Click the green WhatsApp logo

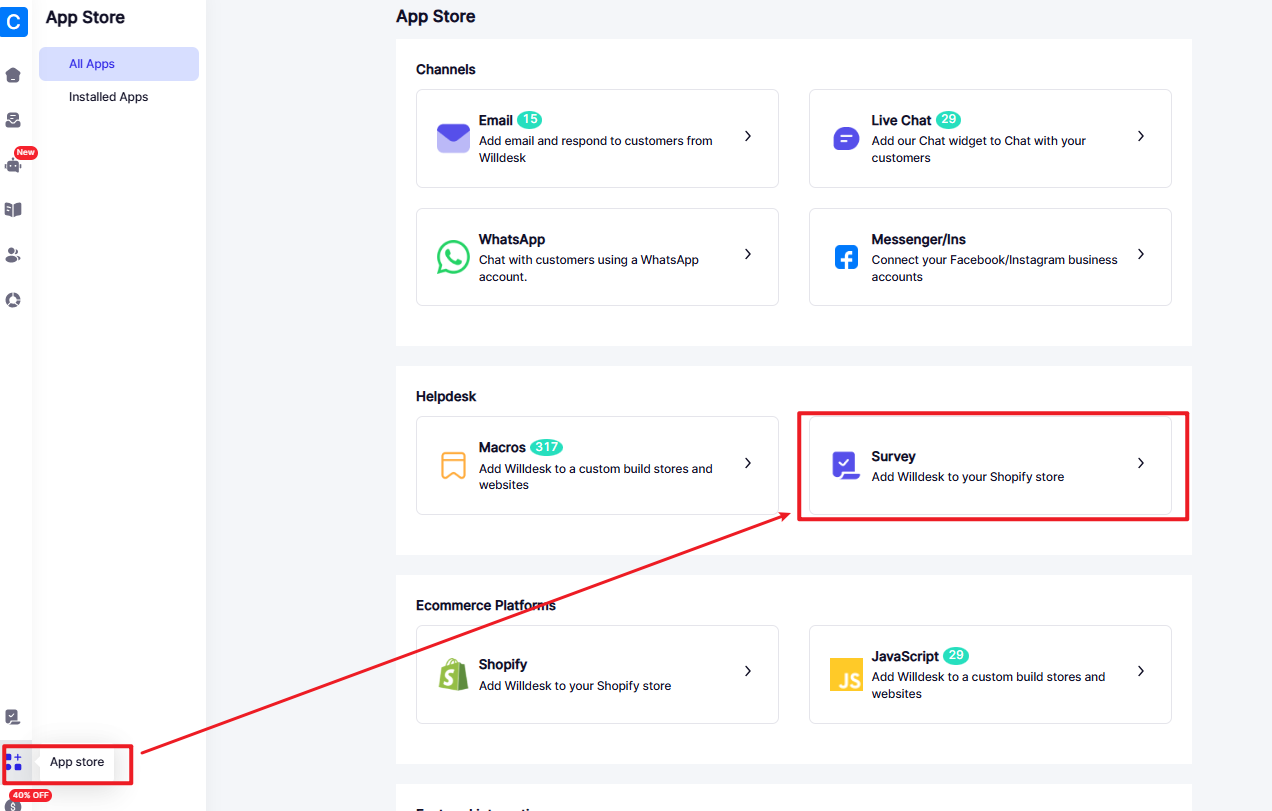[453, 257]
